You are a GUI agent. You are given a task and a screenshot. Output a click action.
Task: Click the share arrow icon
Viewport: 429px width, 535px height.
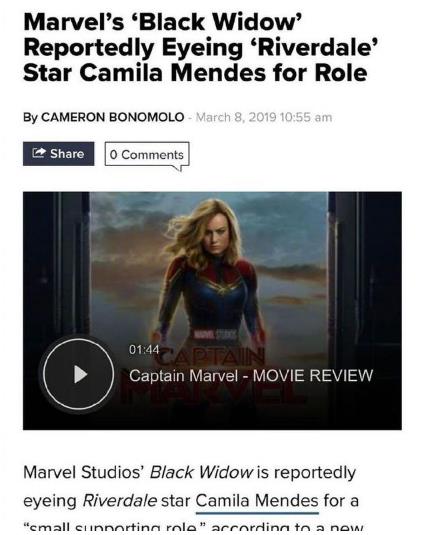(x=39, y=153)
